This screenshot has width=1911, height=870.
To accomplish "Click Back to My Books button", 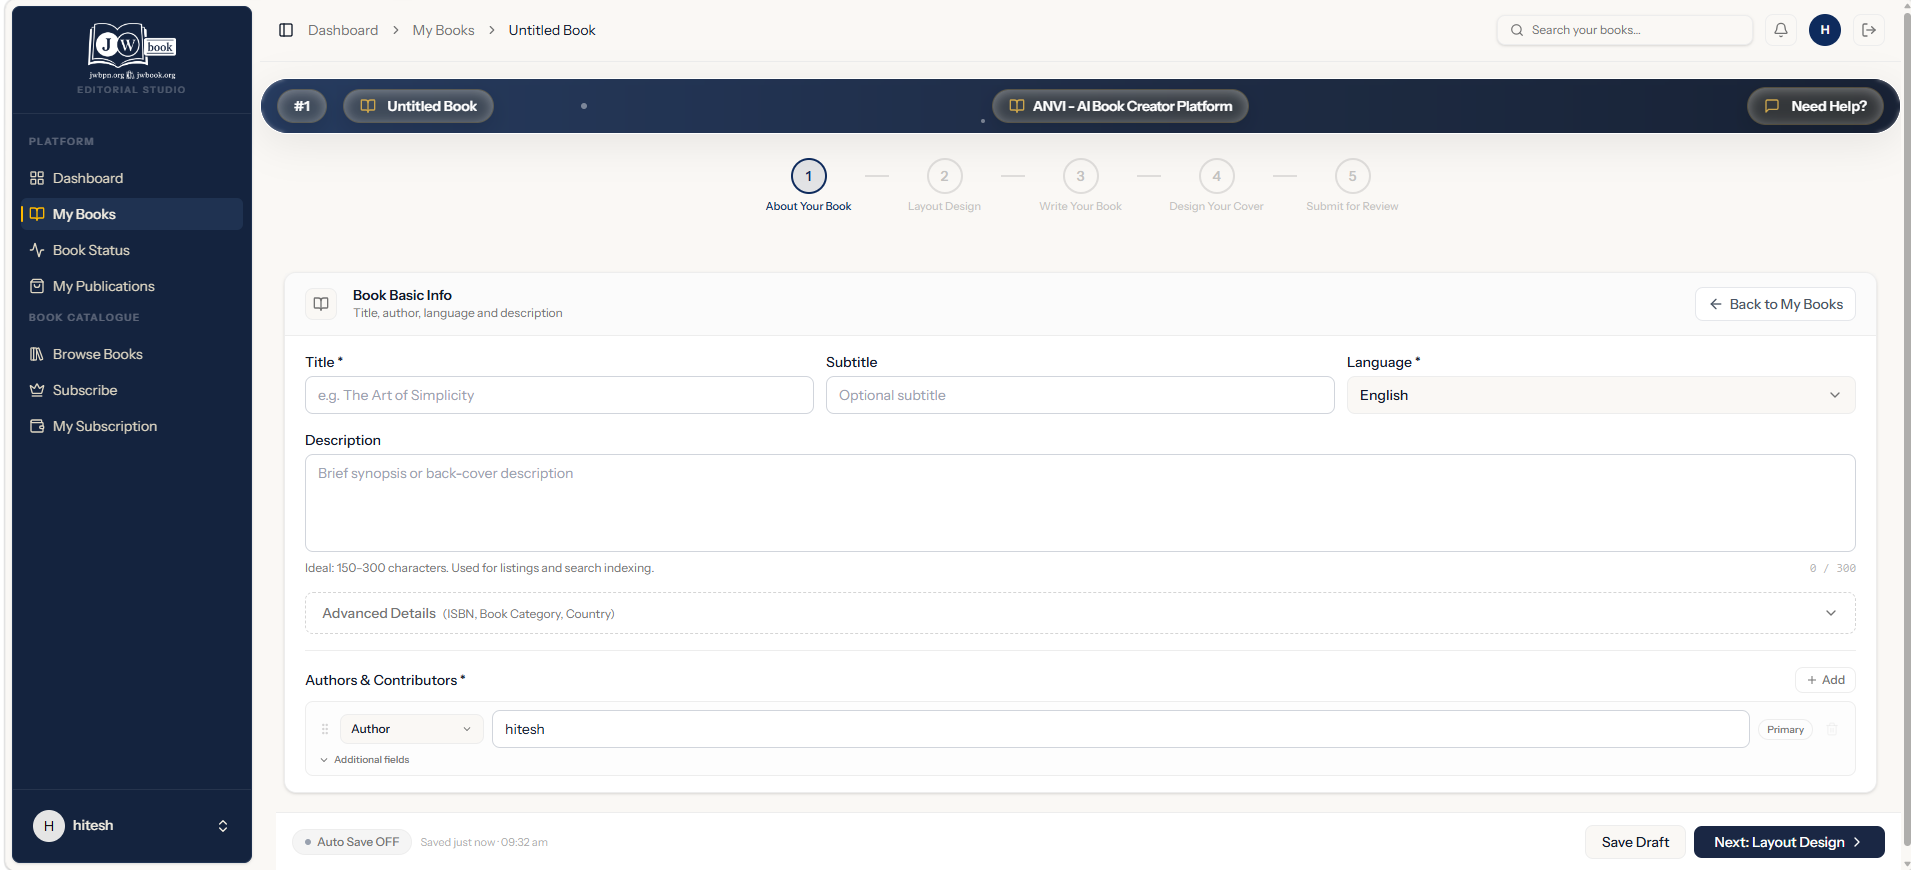I will pyautogui.click(x=1775, y=304).
